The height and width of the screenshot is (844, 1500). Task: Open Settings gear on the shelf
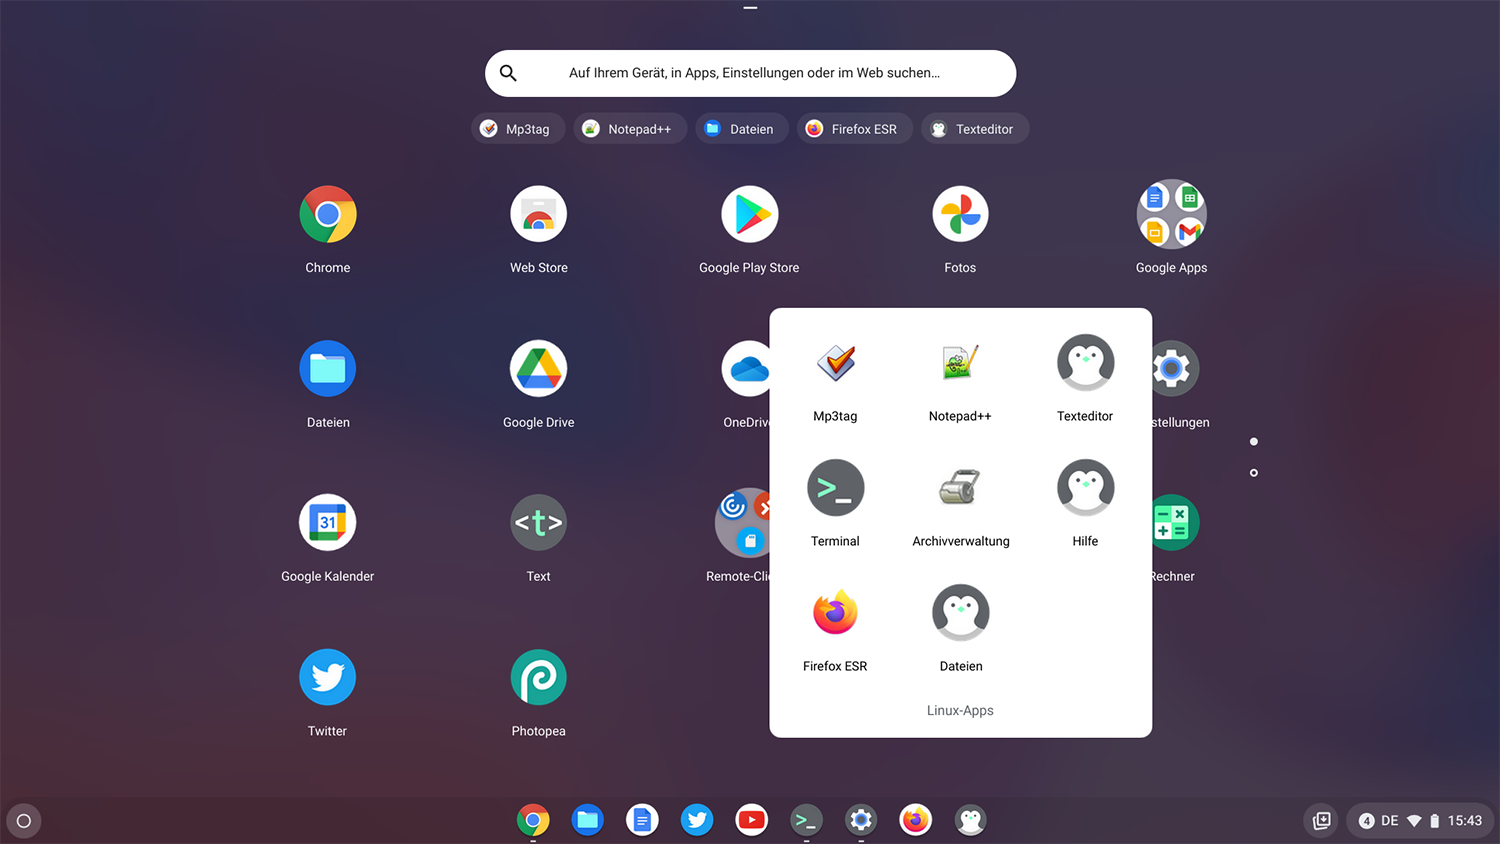pyautogui.click(x=861, y=821)
